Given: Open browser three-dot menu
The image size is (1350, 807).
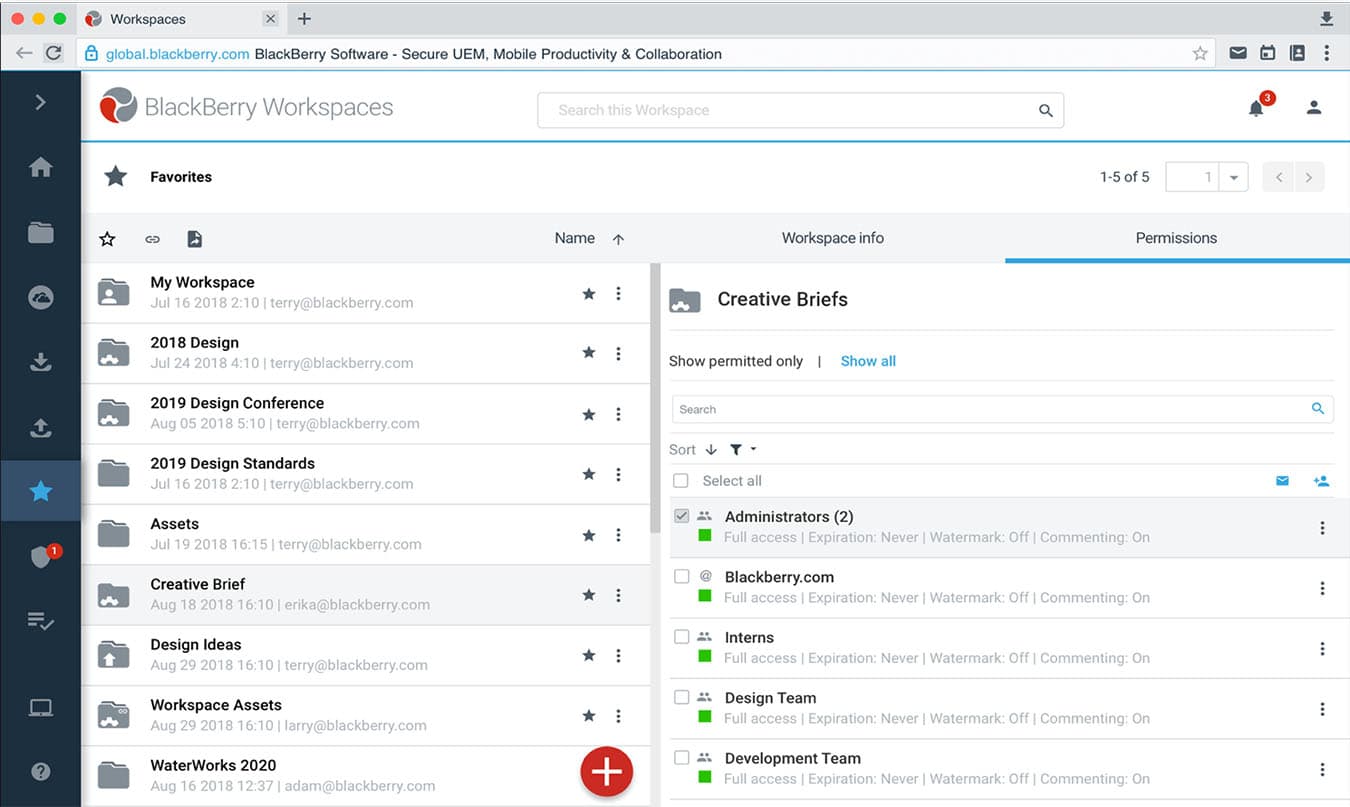Looking at the screenshot, I should 1327,53.
